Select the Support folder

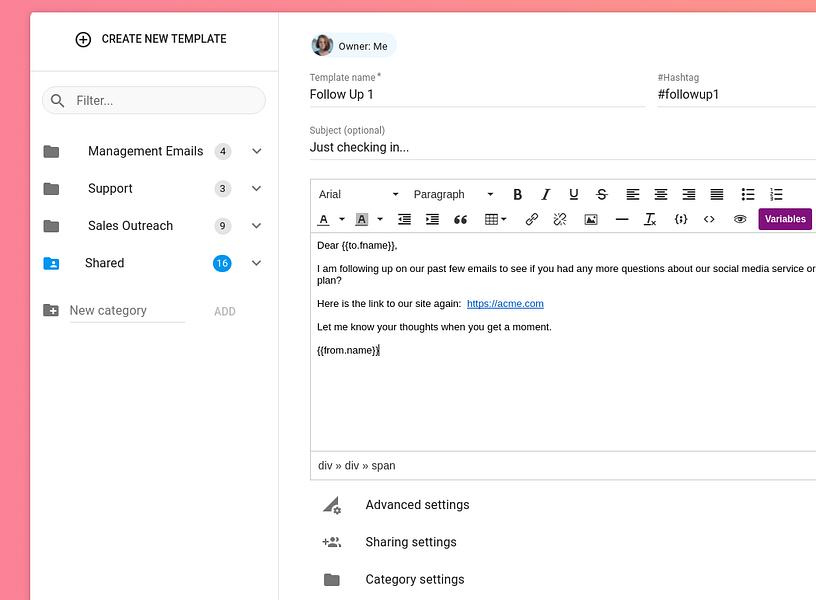click(x=110, y=189)
